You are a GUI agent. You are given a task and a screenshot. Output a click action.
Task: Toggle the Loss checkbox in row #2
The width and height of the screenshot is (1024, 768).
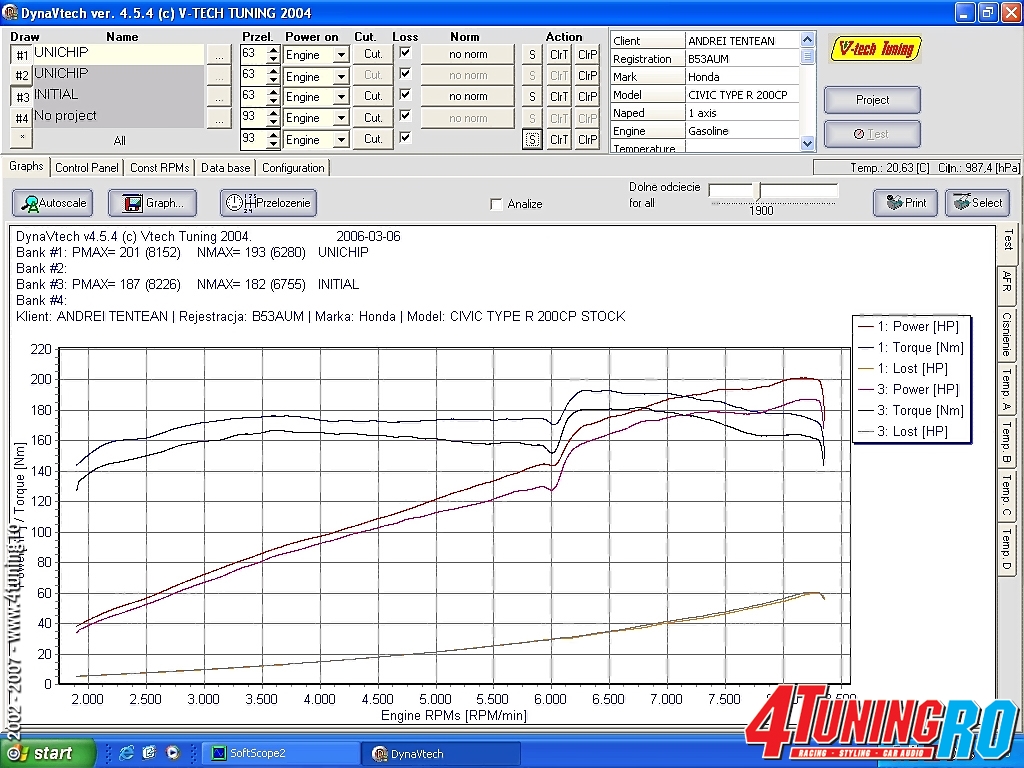(x=405, y=73)
